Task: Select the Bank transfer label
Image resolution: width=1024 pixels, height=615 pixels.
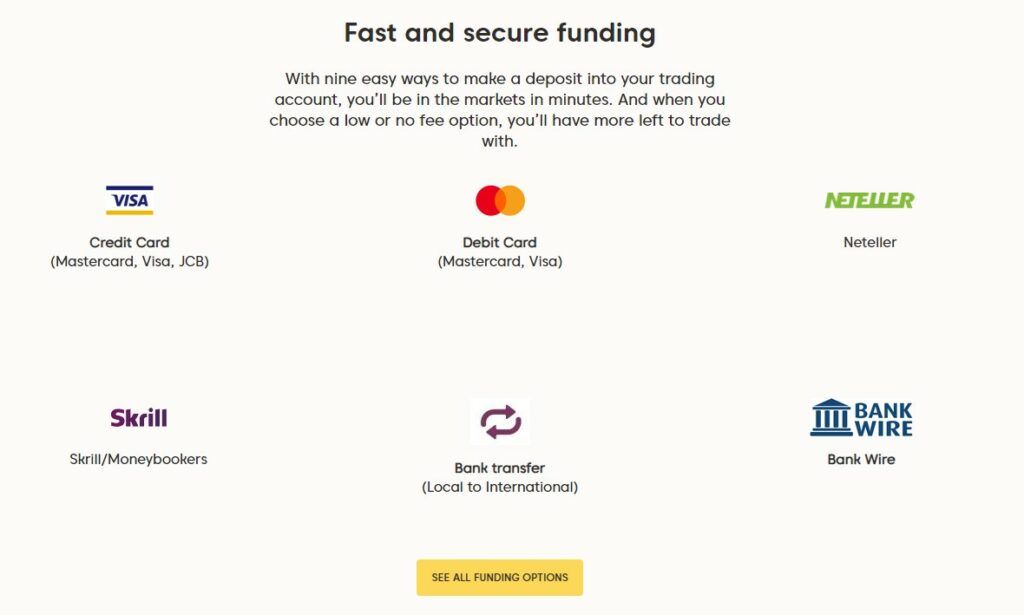Action: [x=500, y=468]
